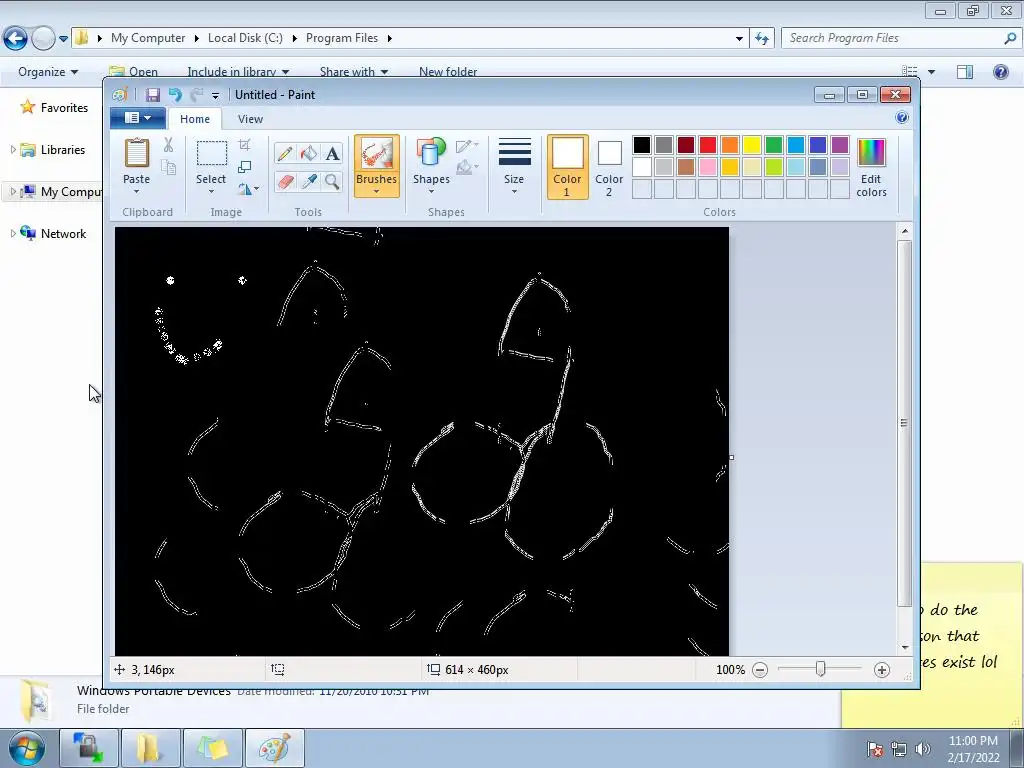Click Program Files in address breadcrumb
This screenshot has height=768, width=1024.
[x=342, y=38]
